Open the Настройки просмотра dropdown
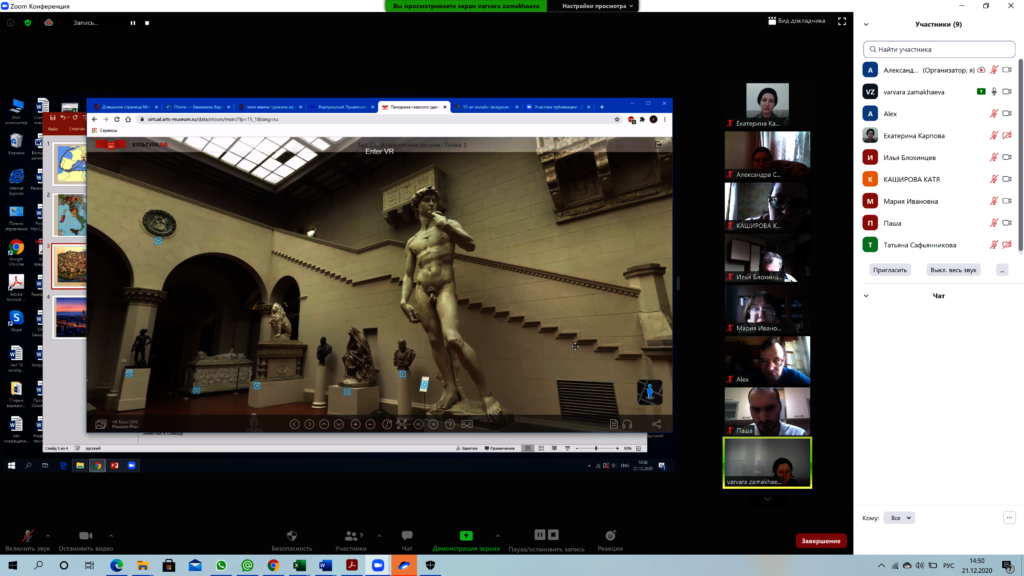The image size is (1024, 576). 598,6
